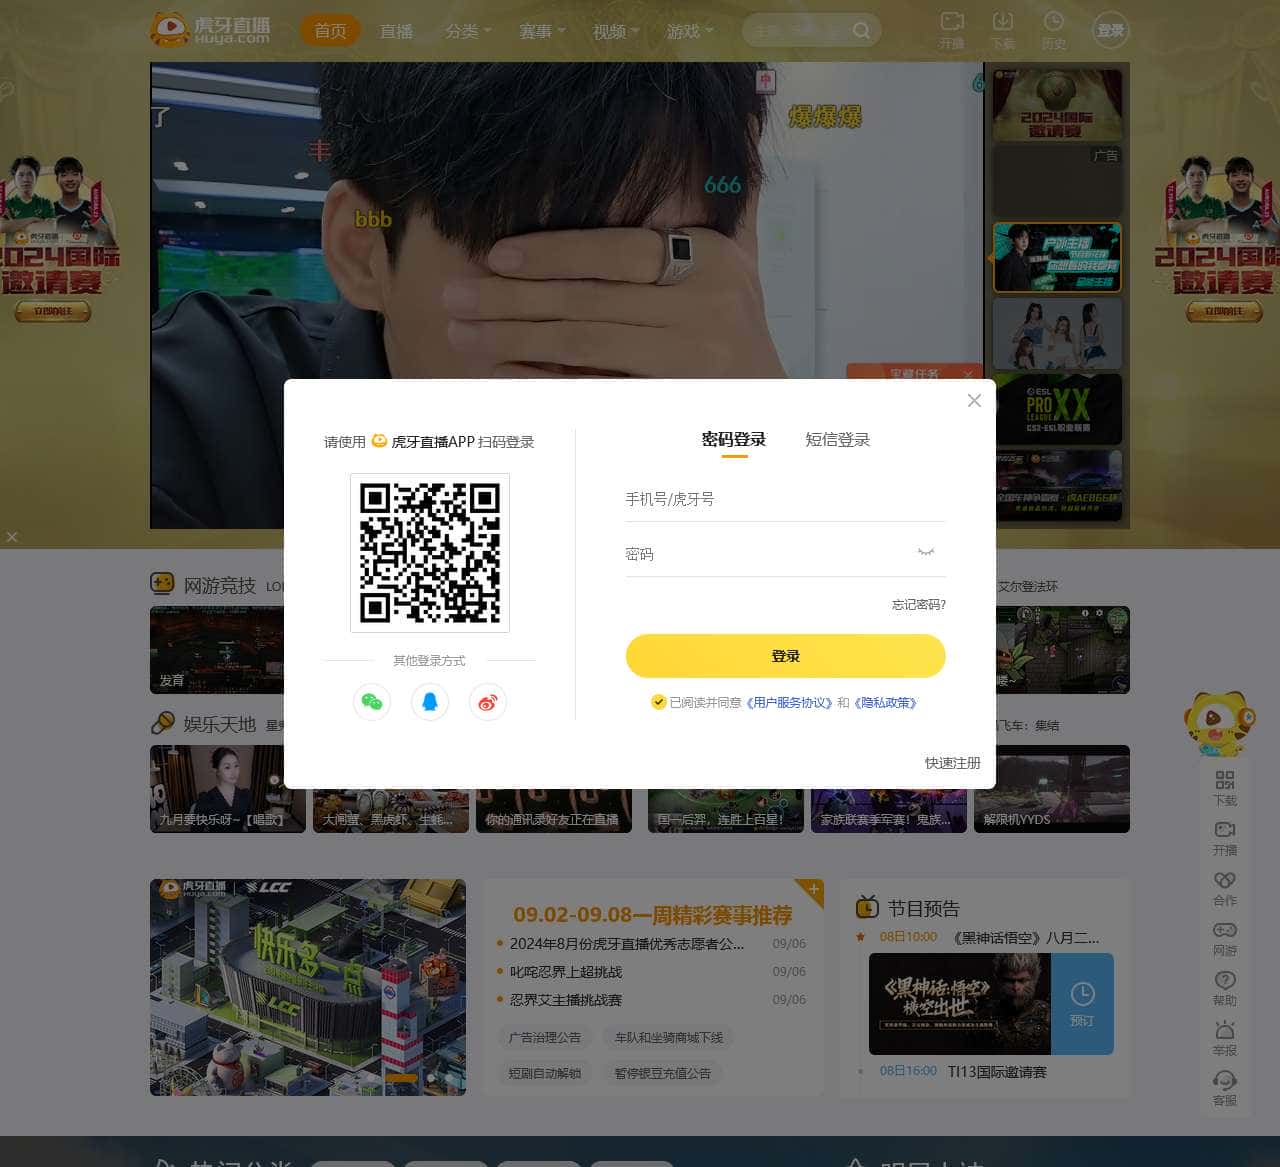Screen dimensions: 1280x1167
Task: Open the TI13国际邀请赛 schedule entry
Action: tap(997, 1072)
